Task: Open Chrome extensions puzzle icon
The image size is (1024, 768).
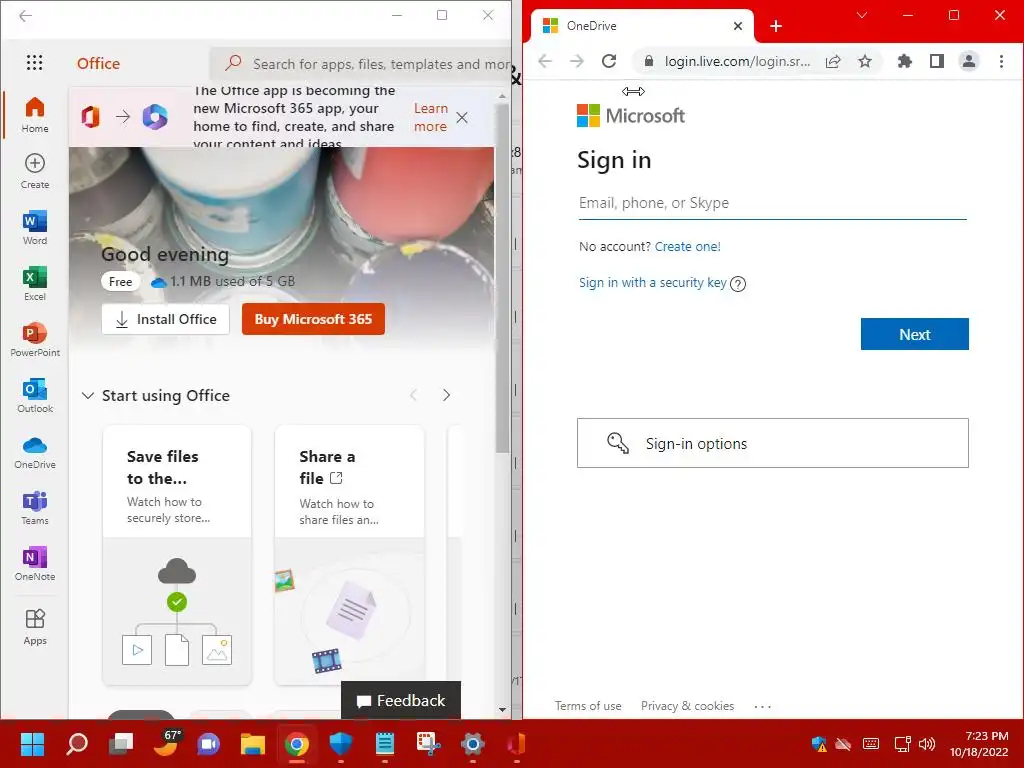Action: tap(904, 61)
